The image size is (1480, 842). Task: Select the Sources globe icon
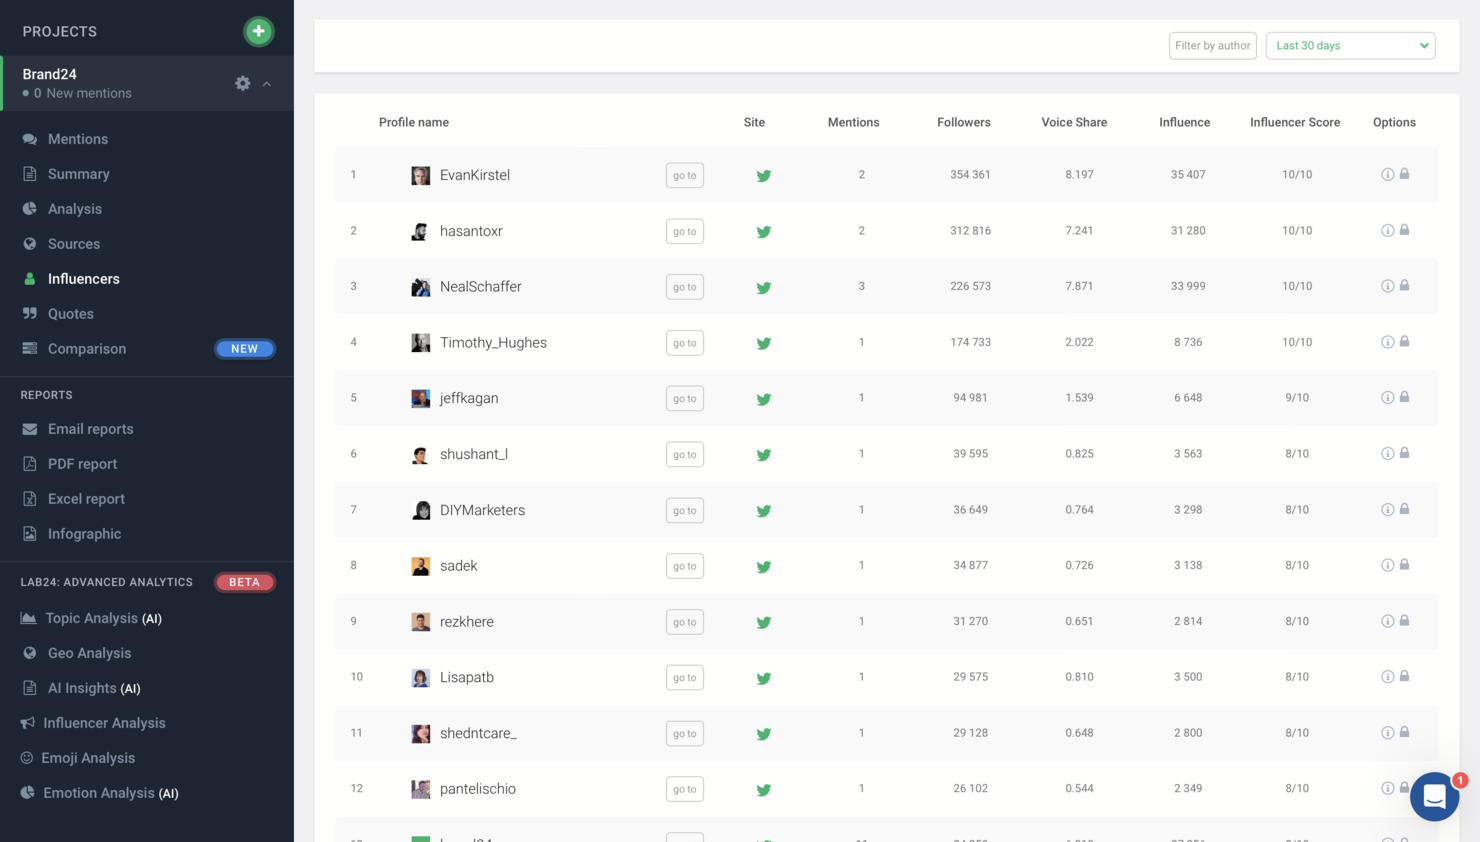click(x=26, y=243)
